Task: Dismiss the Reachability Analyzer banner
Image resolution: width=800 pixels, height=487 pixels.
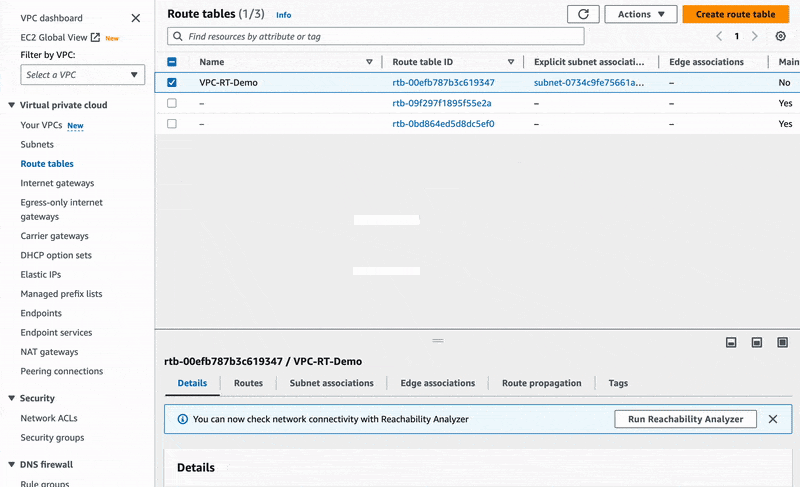Action: coord(772,419)
